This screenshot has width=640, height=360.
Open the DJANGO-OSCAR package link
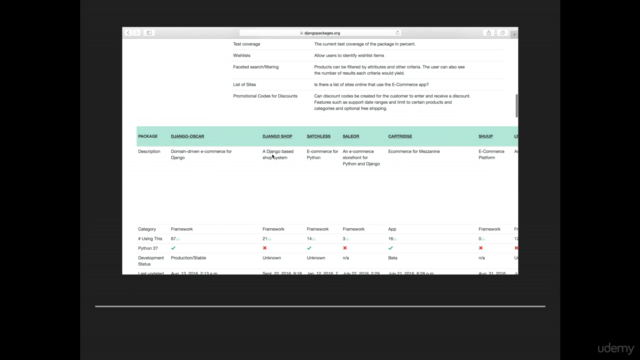coord(187,136)
